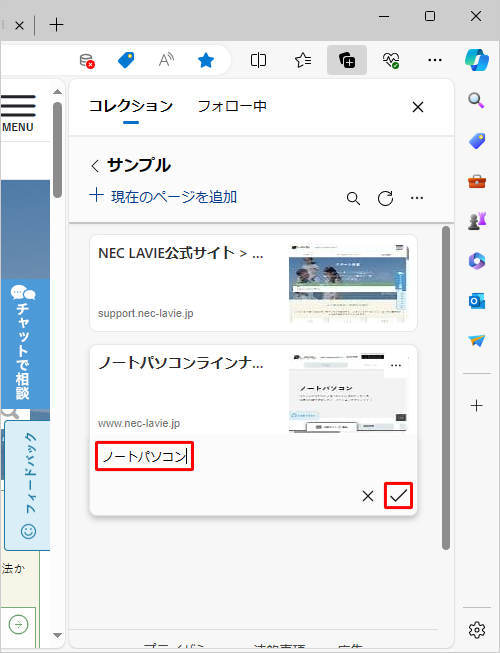Click the database blocked icon in address bar
Image resolution: width=500 pixels, height=653 pixels.
click(87, 61)
